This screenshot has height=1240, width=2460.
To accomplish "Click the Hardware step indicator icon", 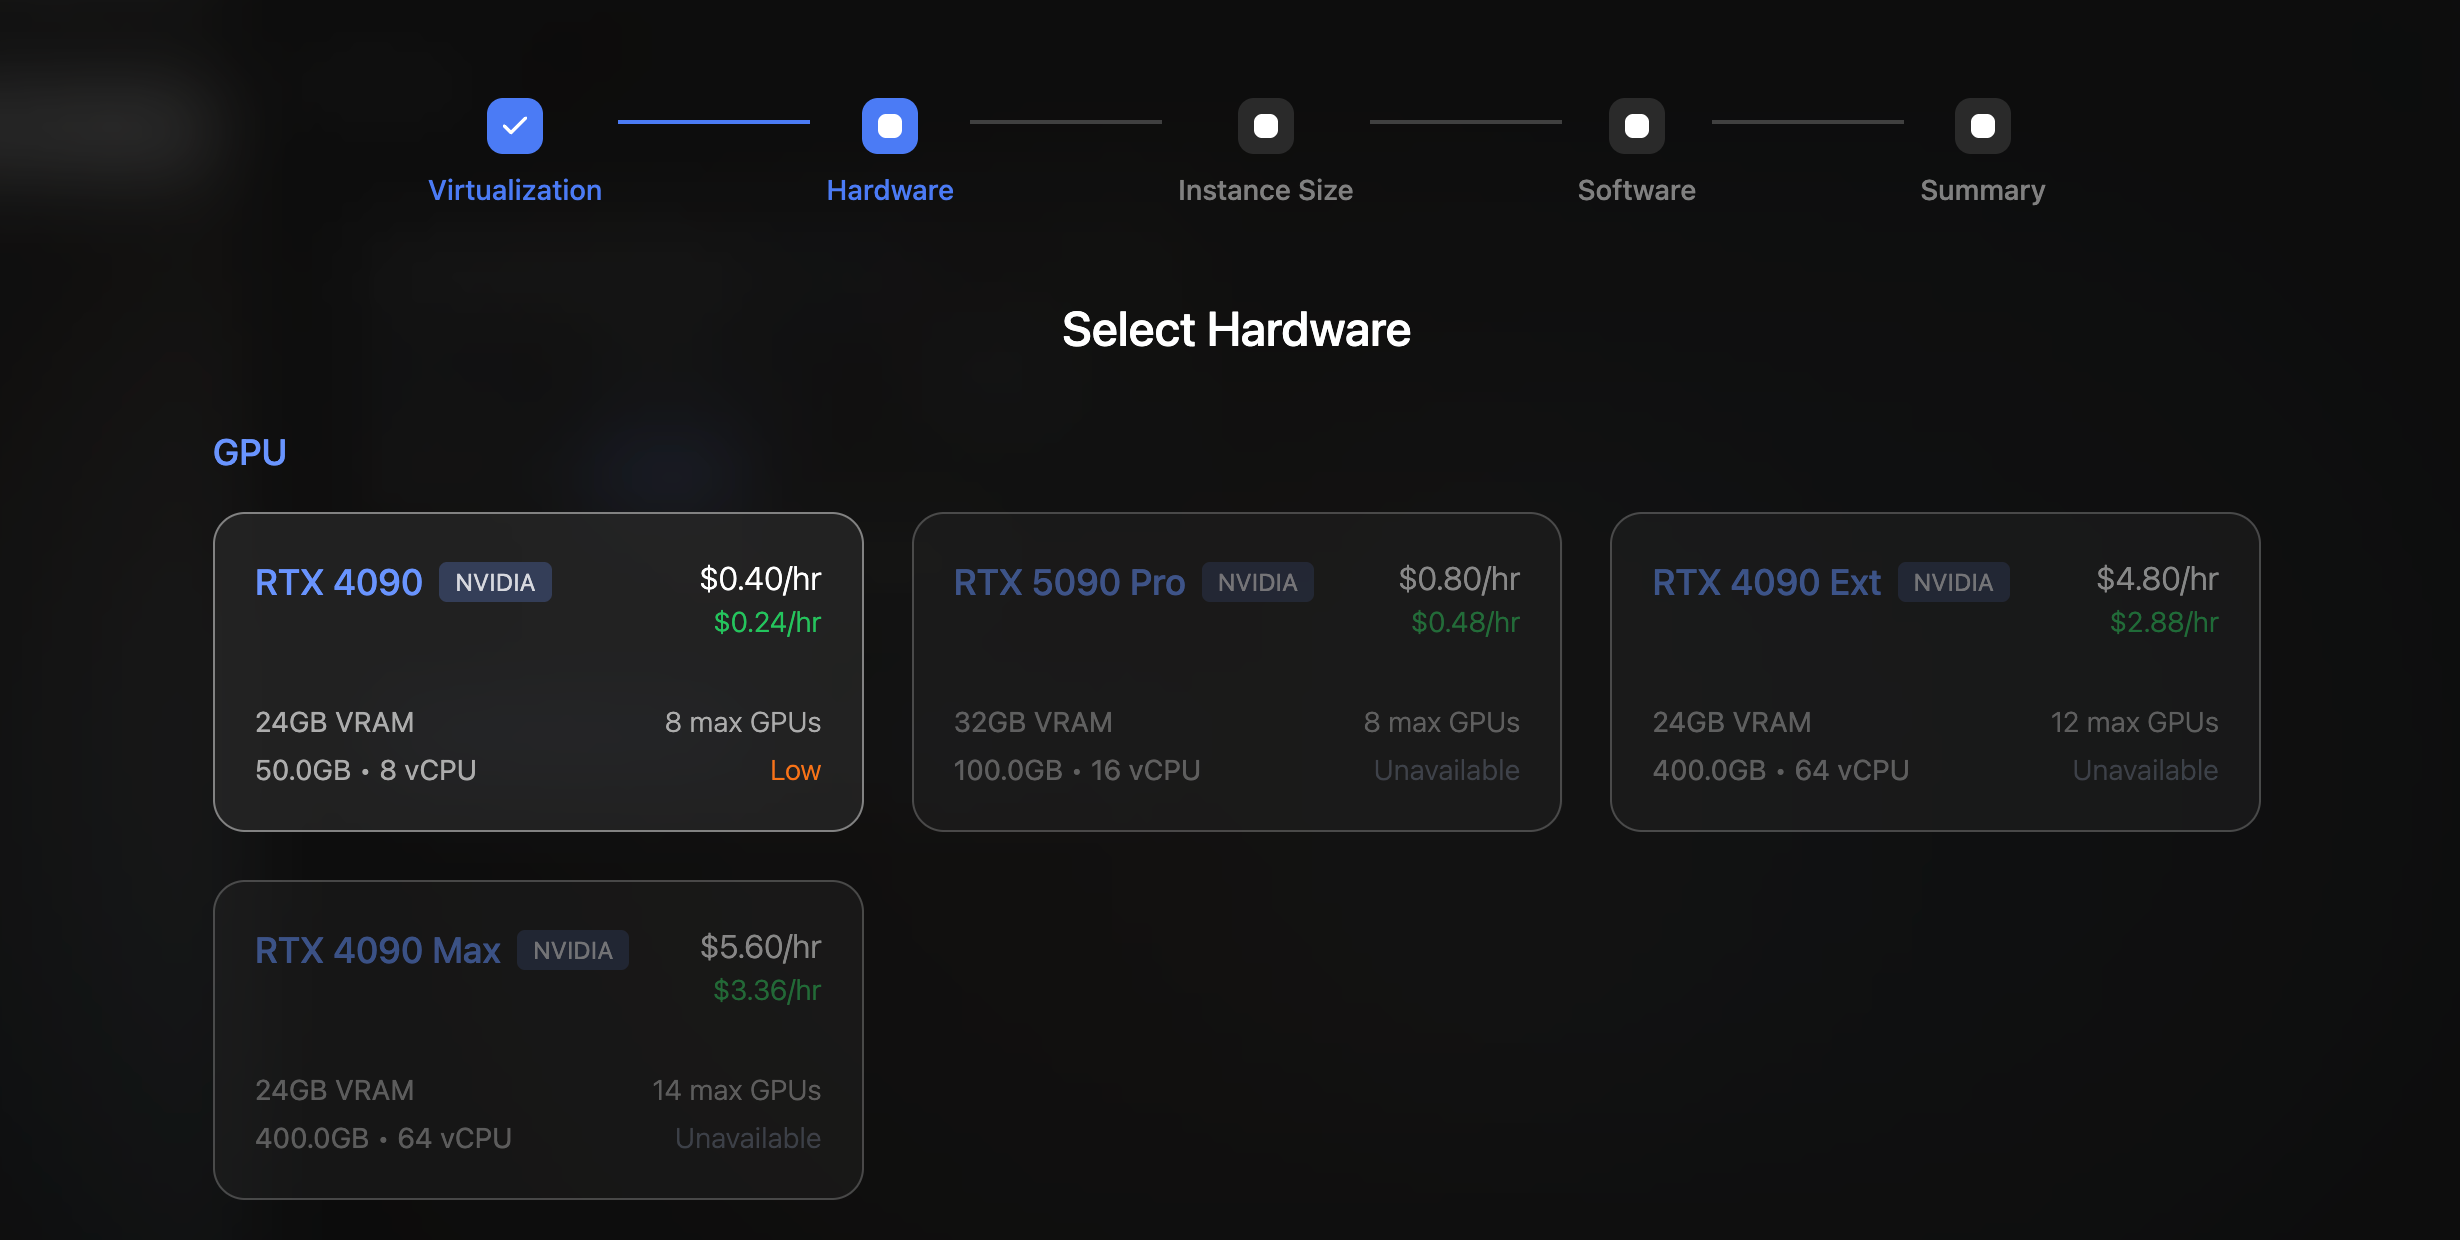I will point(889,125).
